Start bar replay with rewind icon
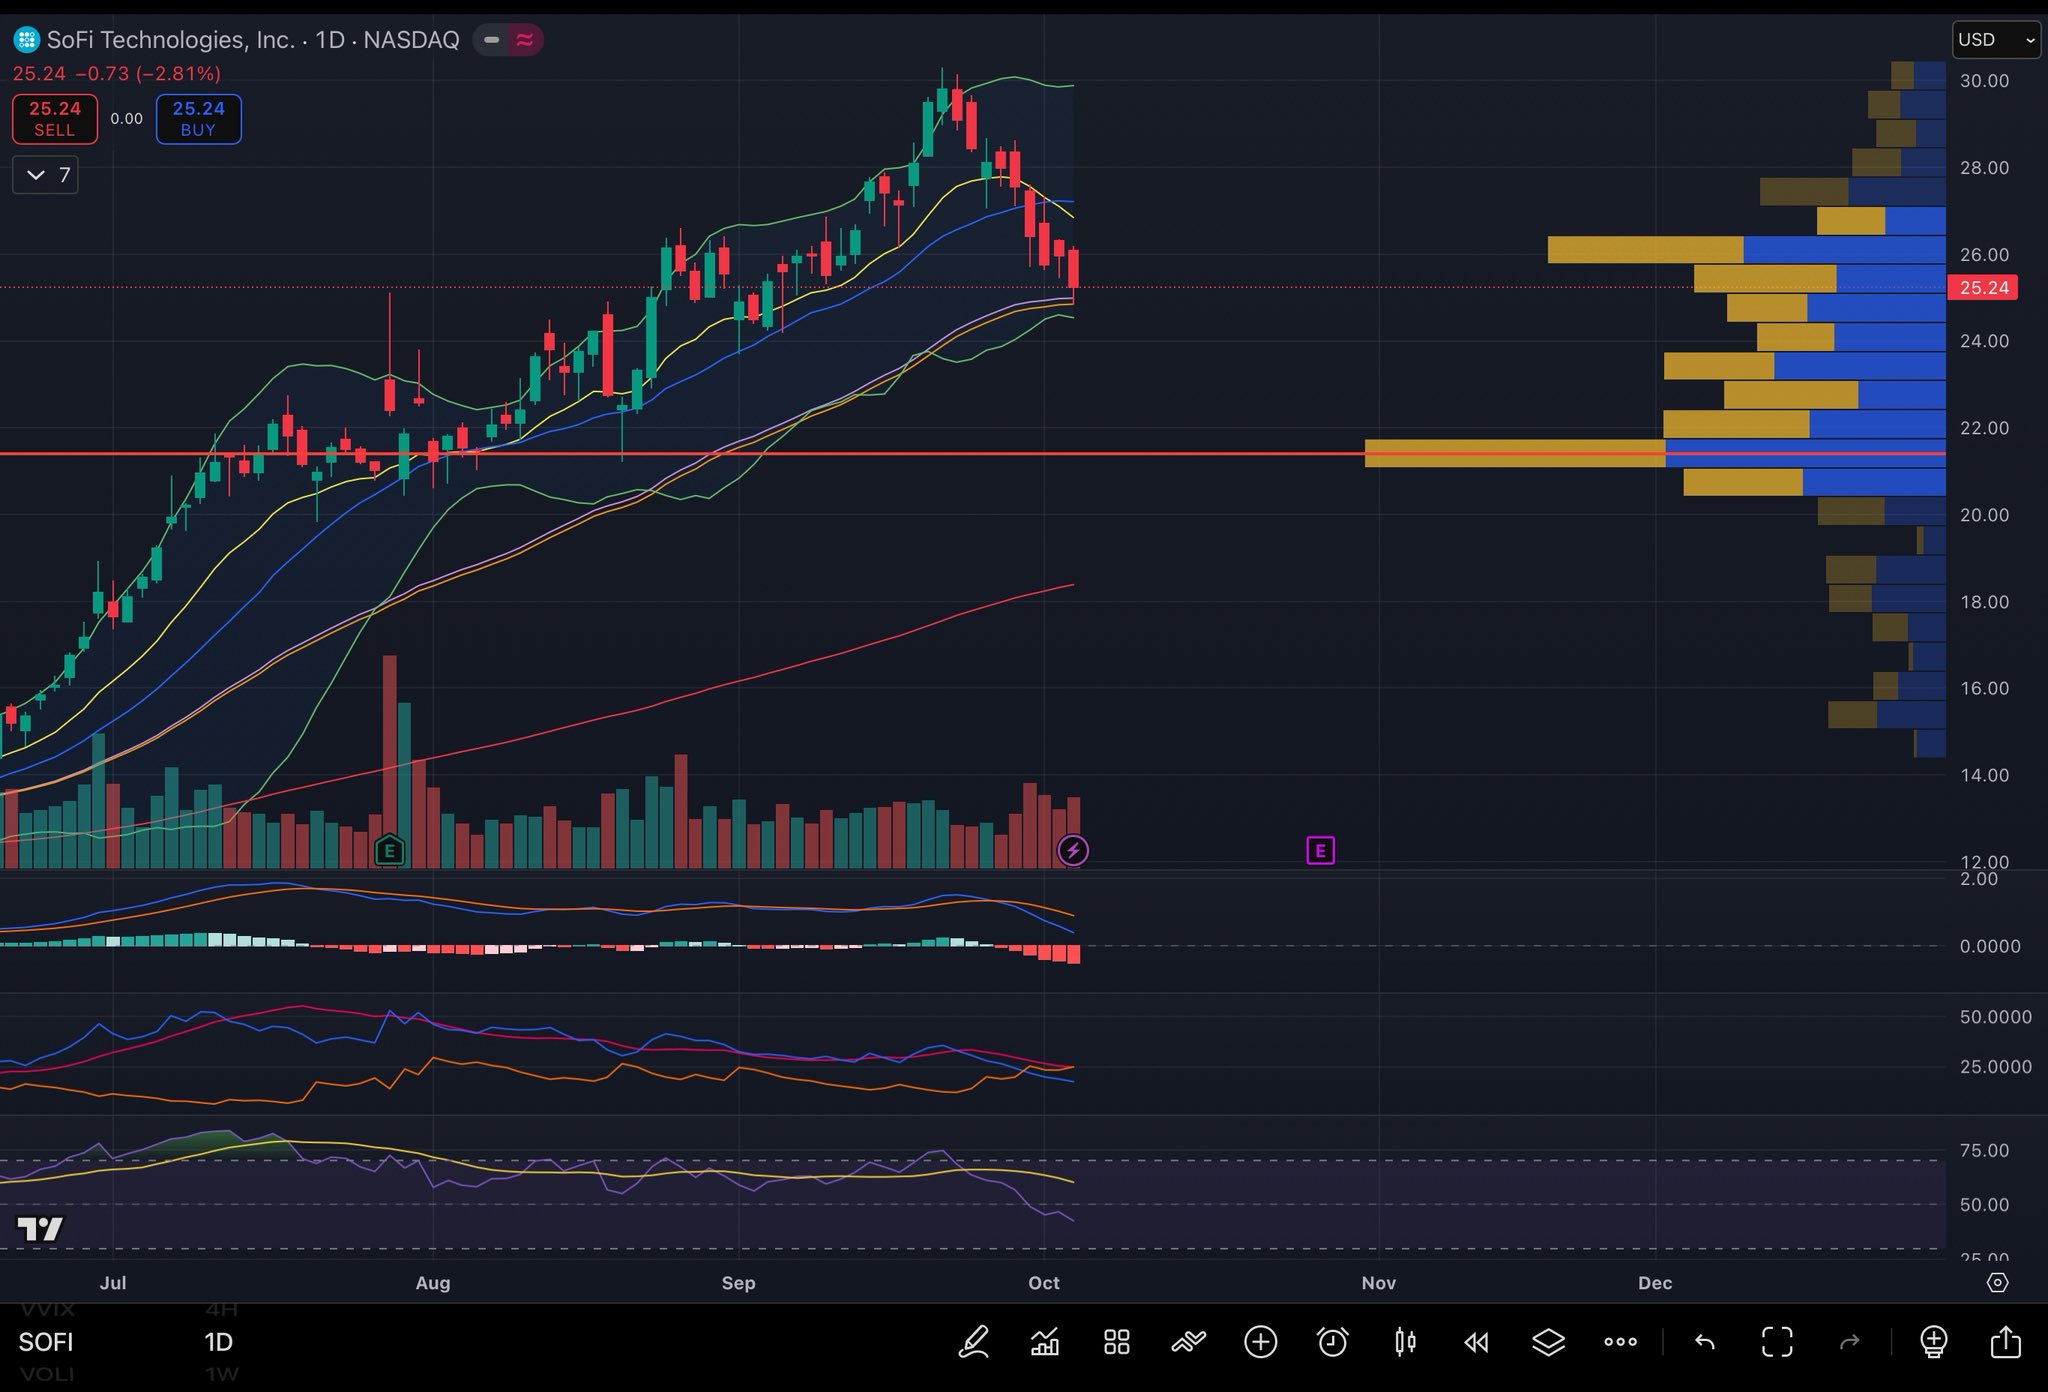The width and height of the screenshot is (2048, 1392). pyautogui.click(x=1476, y=1341)
